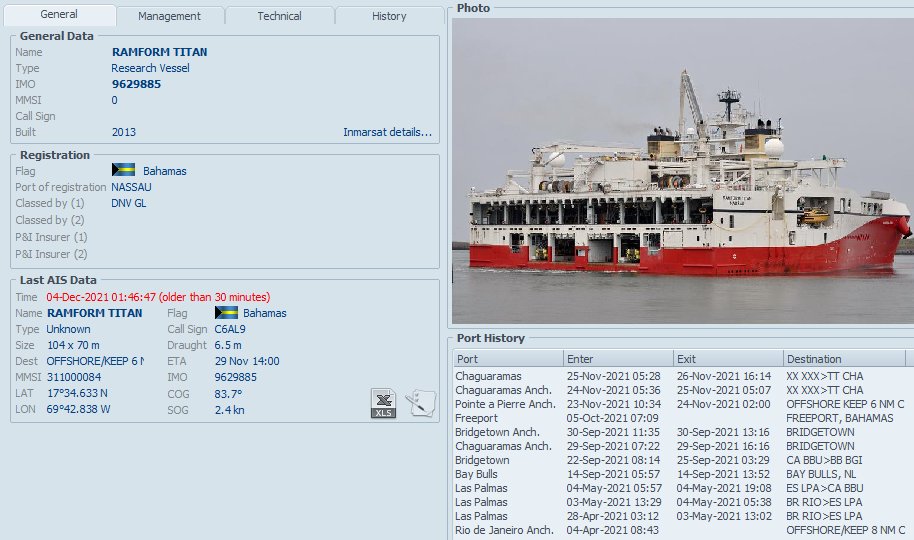Viewport: 914px width, 540px height.
Task: Click RAMFORM TITAN name in Last AIS Data
Action: (x=94, y=313)
